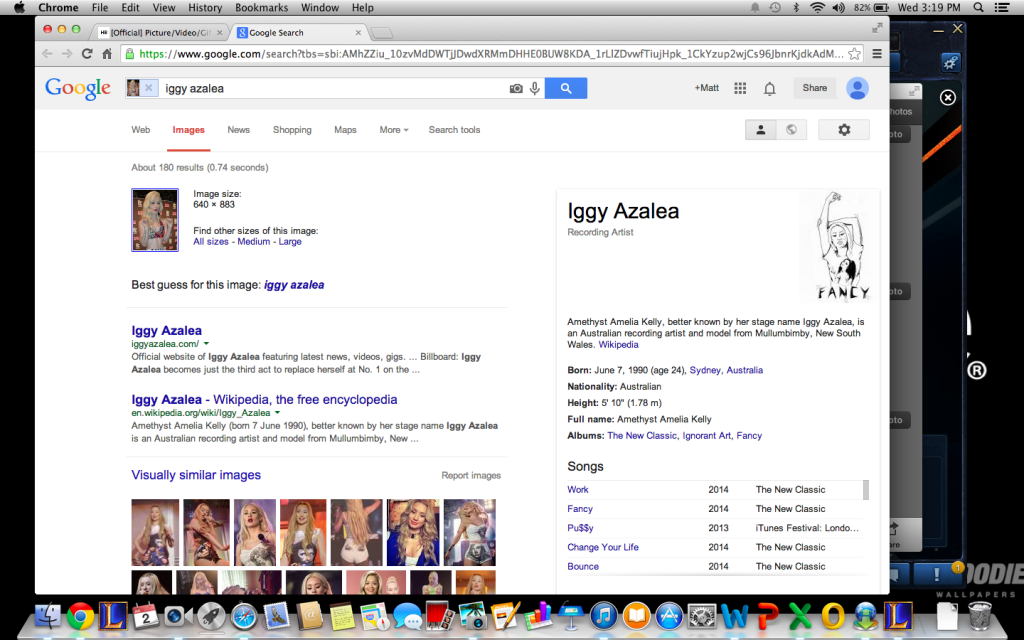Expand dropdown arrow beside iggyazalea.com
This screenshot has height=640, width=1024.
(206, 344)
